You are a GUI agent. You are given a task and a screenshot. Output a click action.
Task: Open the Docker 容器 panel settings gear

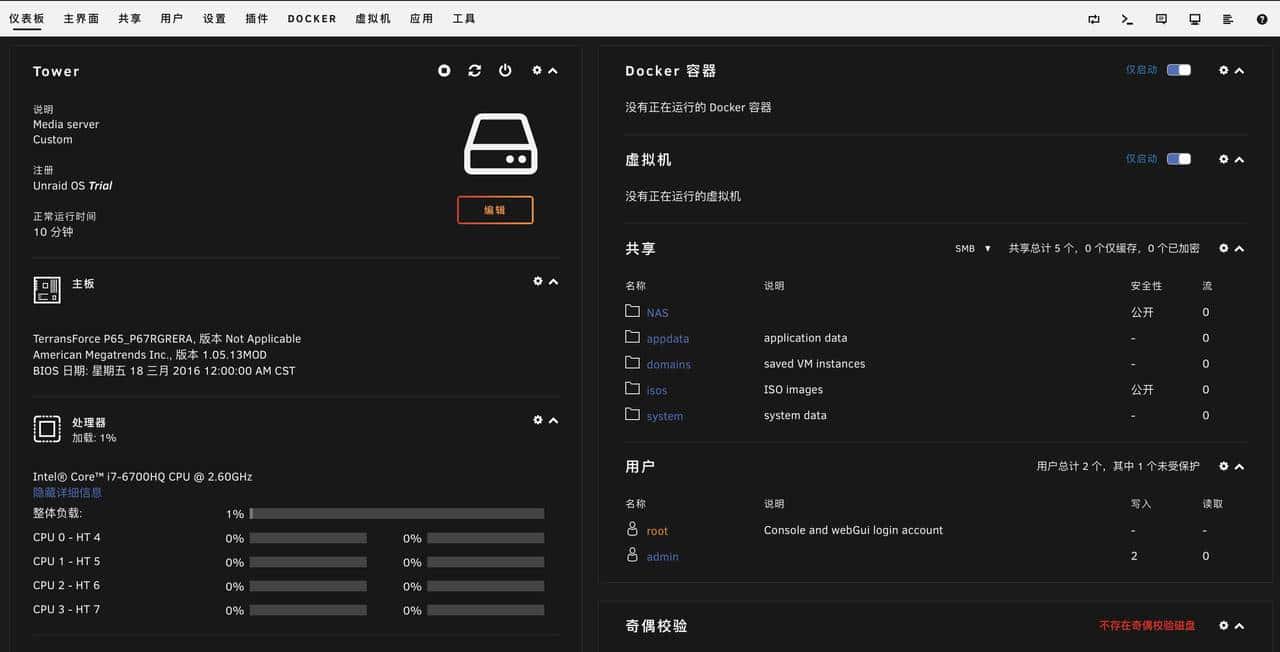[1222, 70]
